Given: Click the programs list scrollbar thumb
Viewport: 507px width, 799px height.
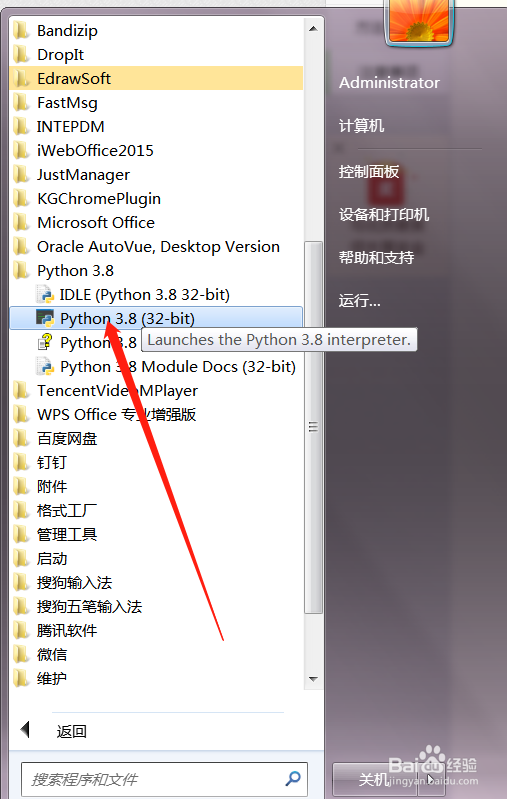Looking at the screenshot, I should click(x=313, y=427).
